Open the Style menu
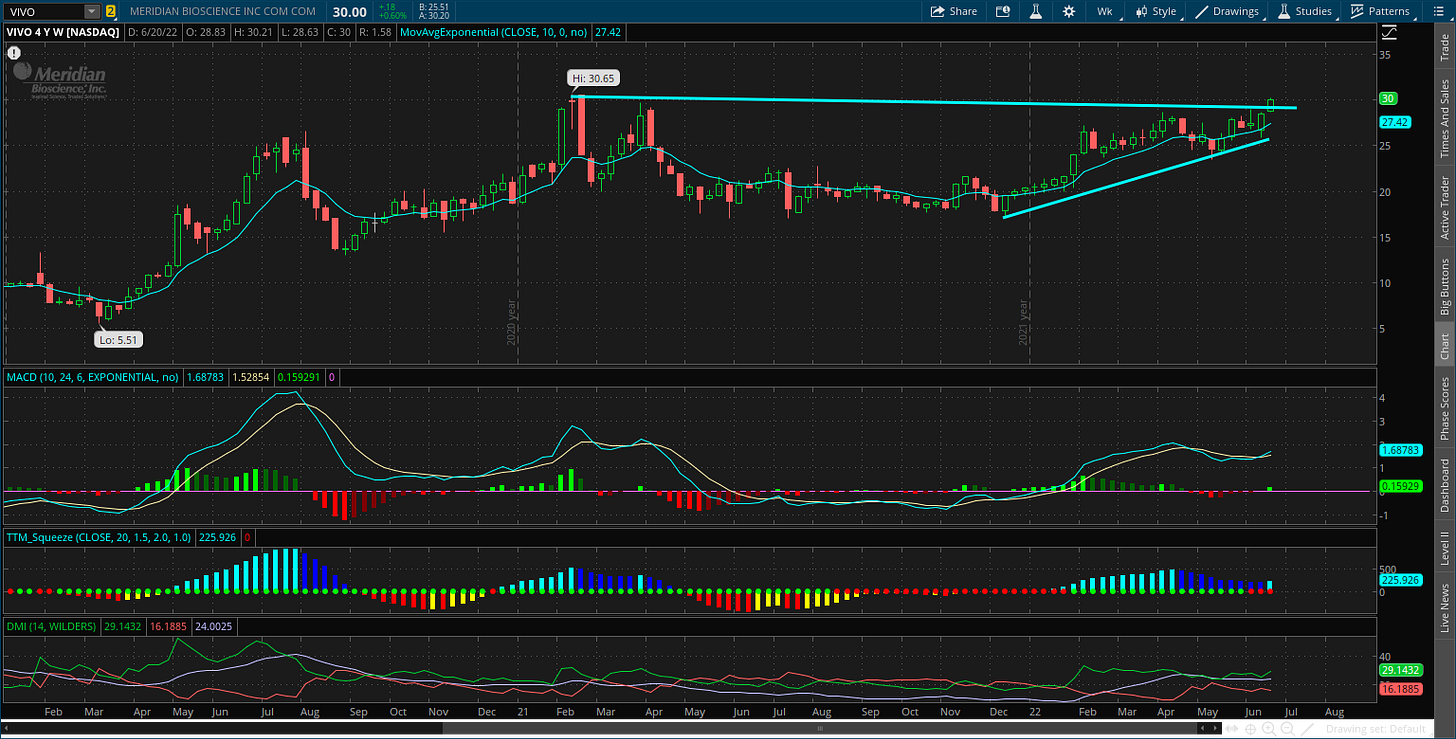This screenshot has width=1456, height=739. (x=1156, y=11)
